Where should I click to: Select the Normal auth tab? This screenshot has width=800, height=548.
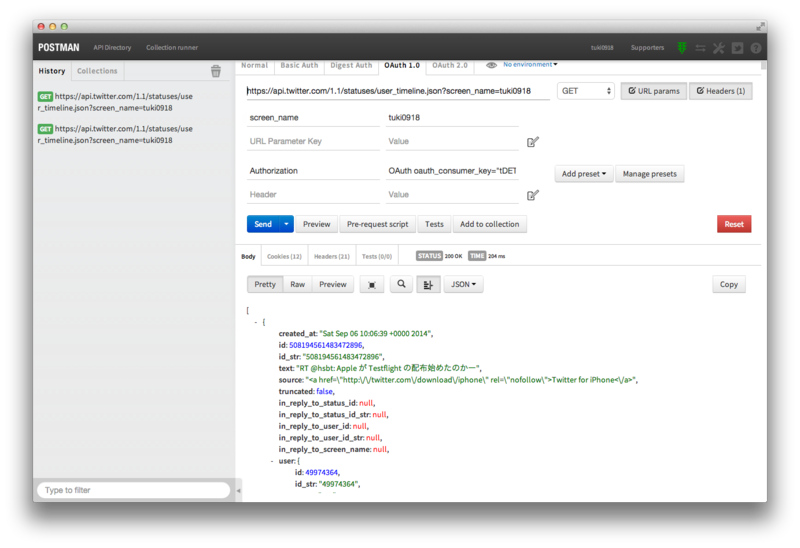(x=254, y=65)
